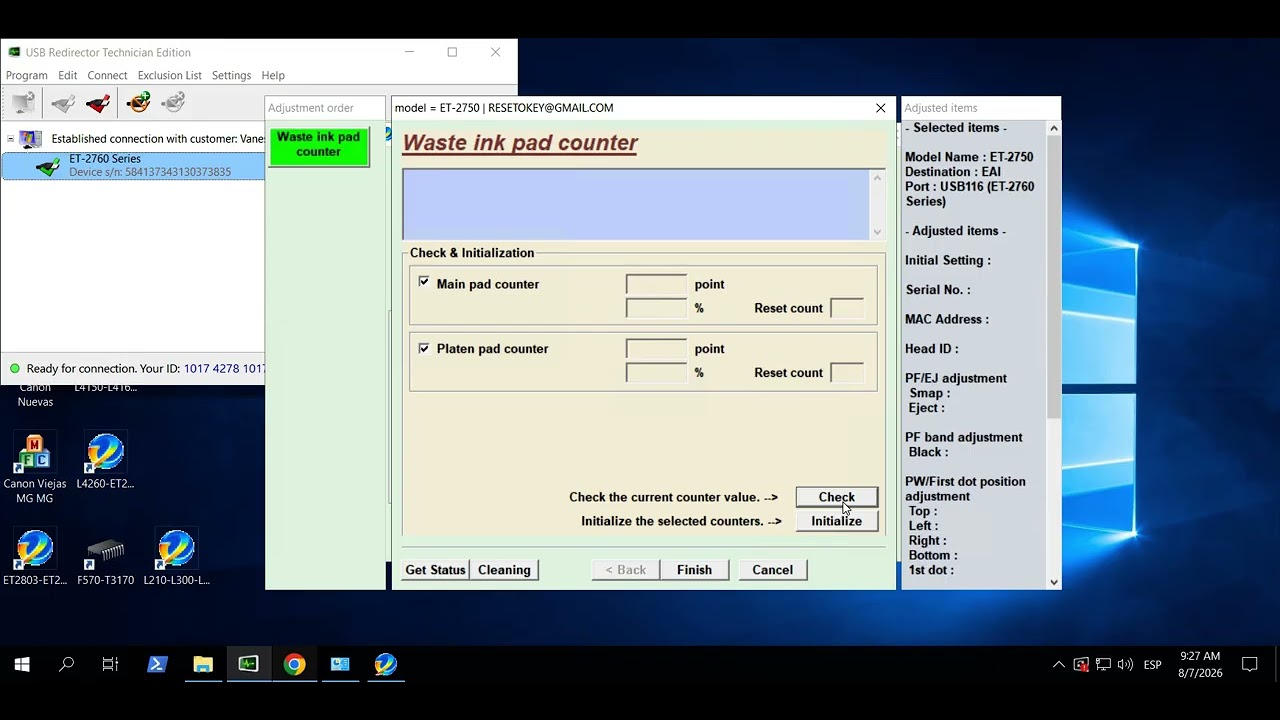The height and width of the screenshot is (720, 1280).
Task: Click the Platen pad counter point field
Action: [x=656, y=348]
